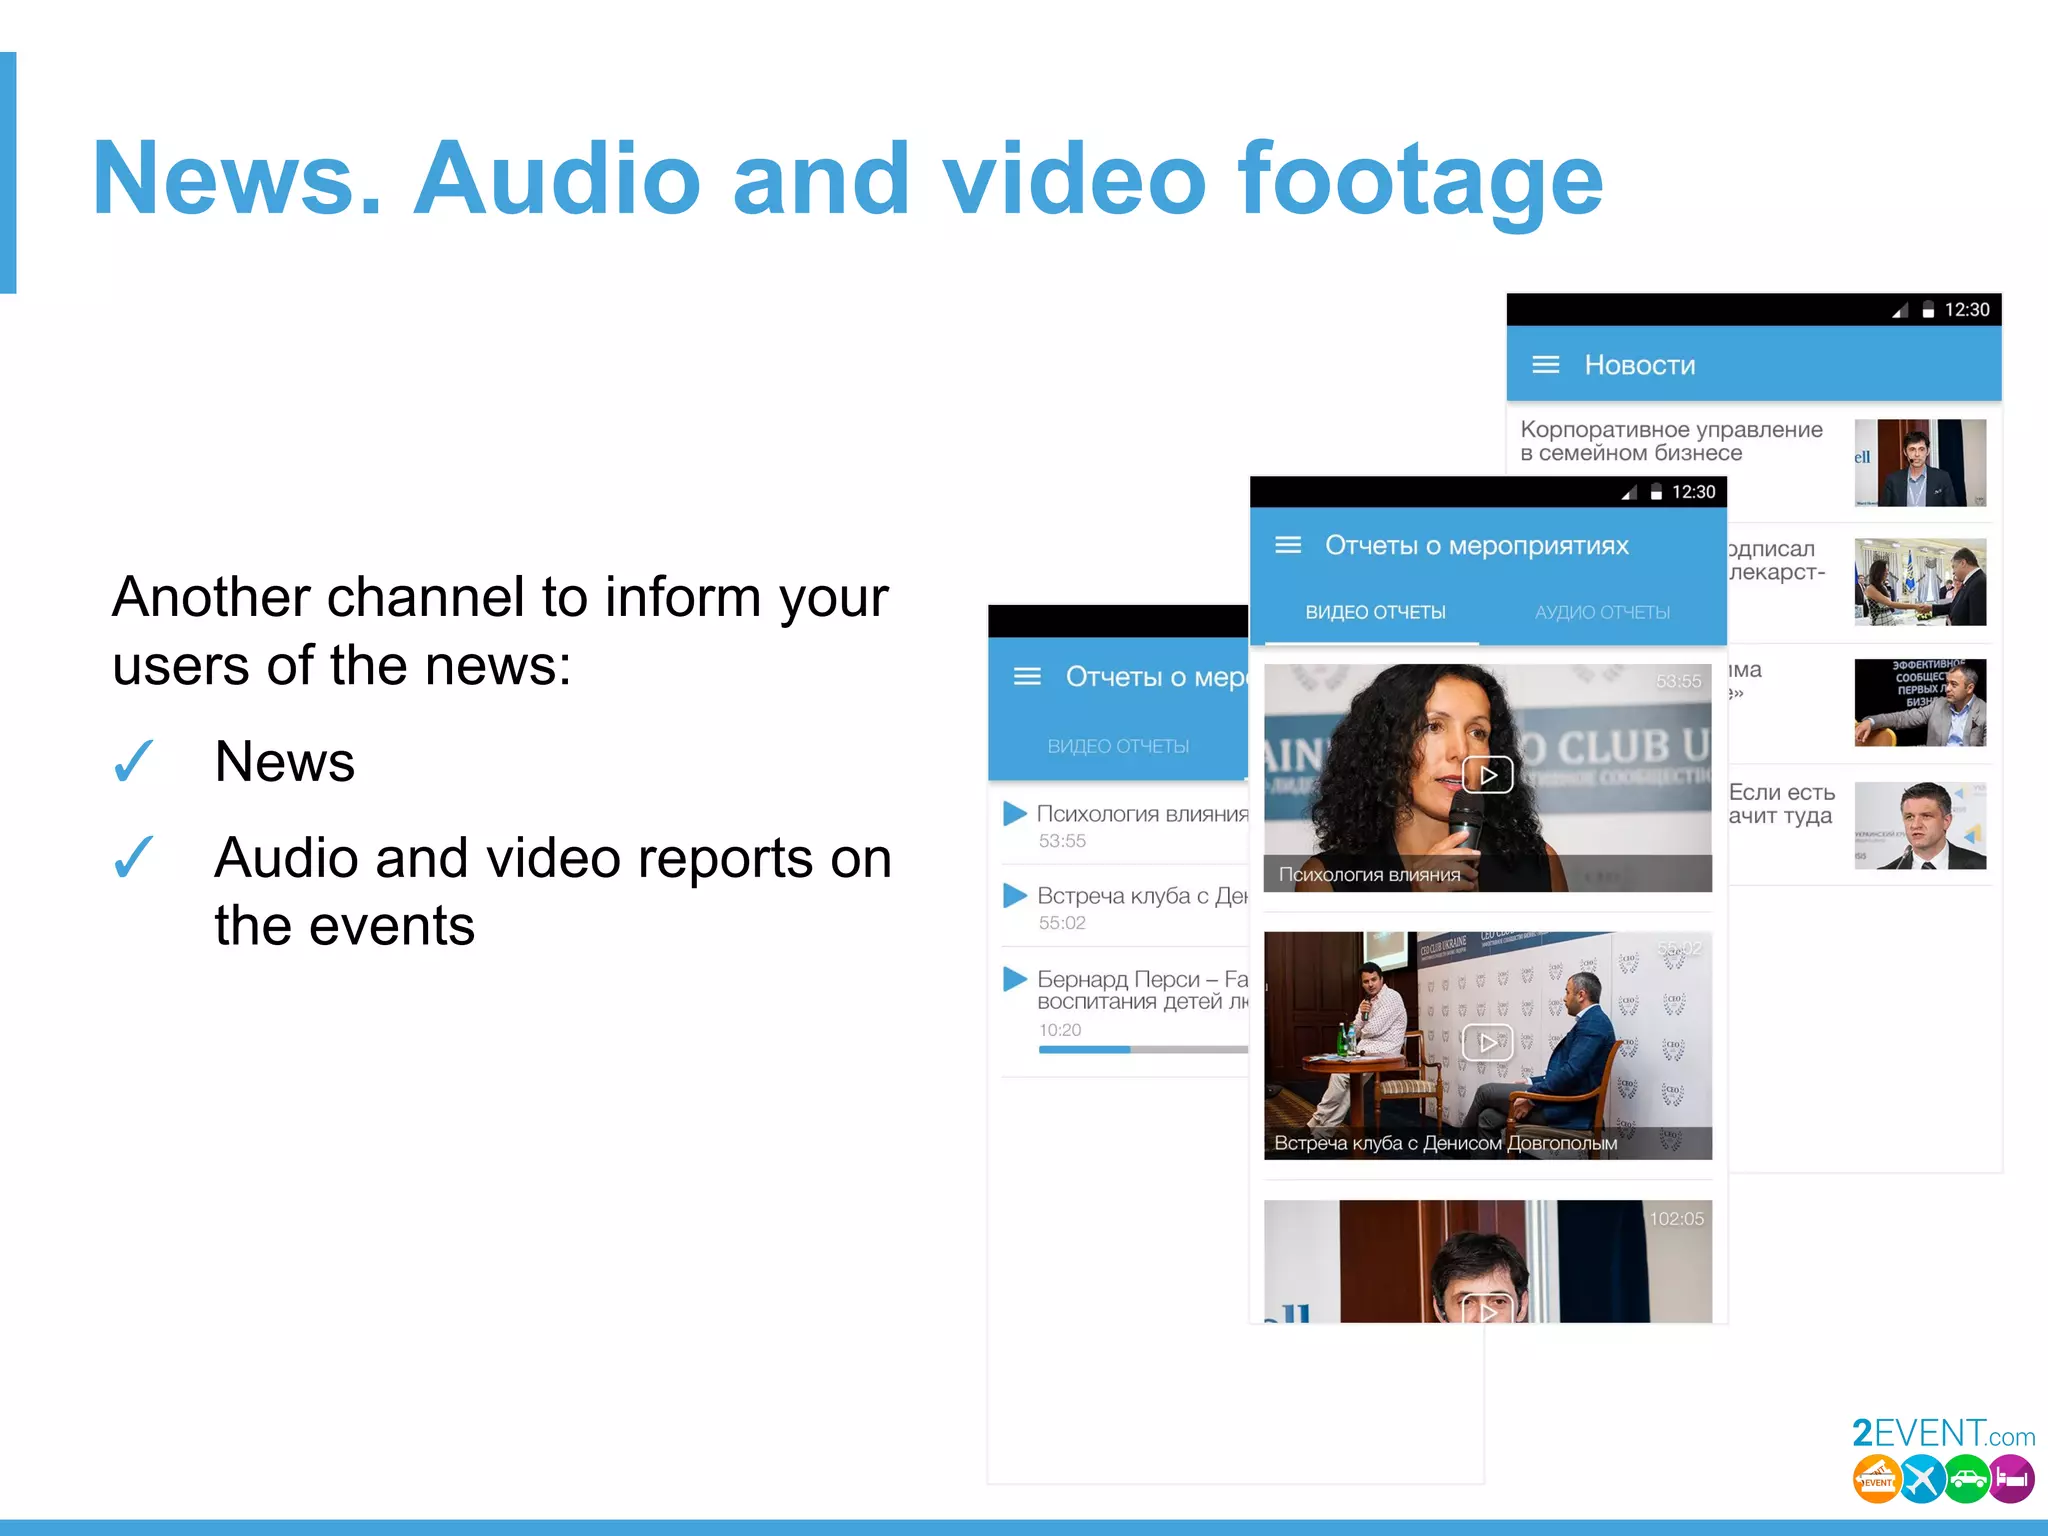The image size is (2048, 1536).
Task: Click front Отчеты о мероприятиях header title
Action: click(x=1477, y=545)
